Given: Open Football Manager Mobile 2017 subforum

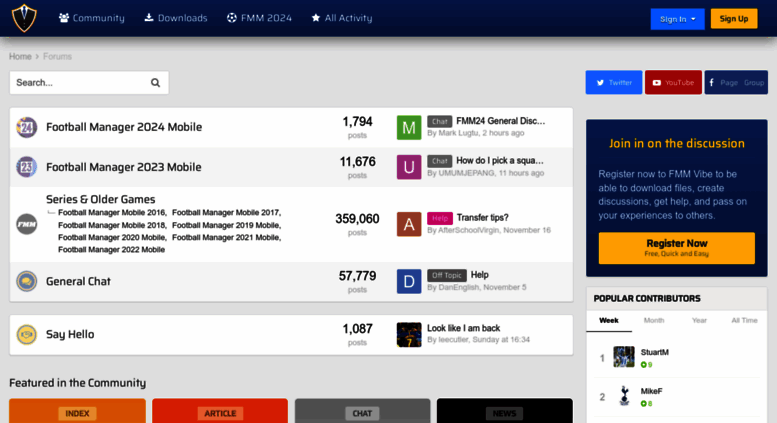Looking at the screenshot, I should pyautogui.click(x=226, y=212).
